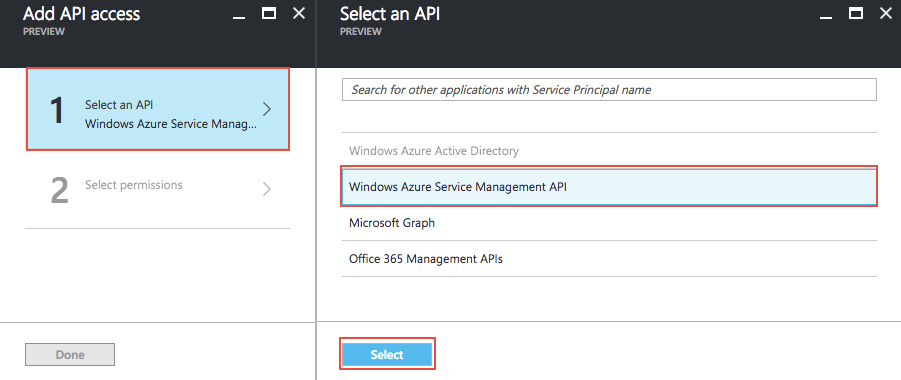This screenshot has width=901, height=380.
Task: Close the Add API access blade
Action: (299, 13)
